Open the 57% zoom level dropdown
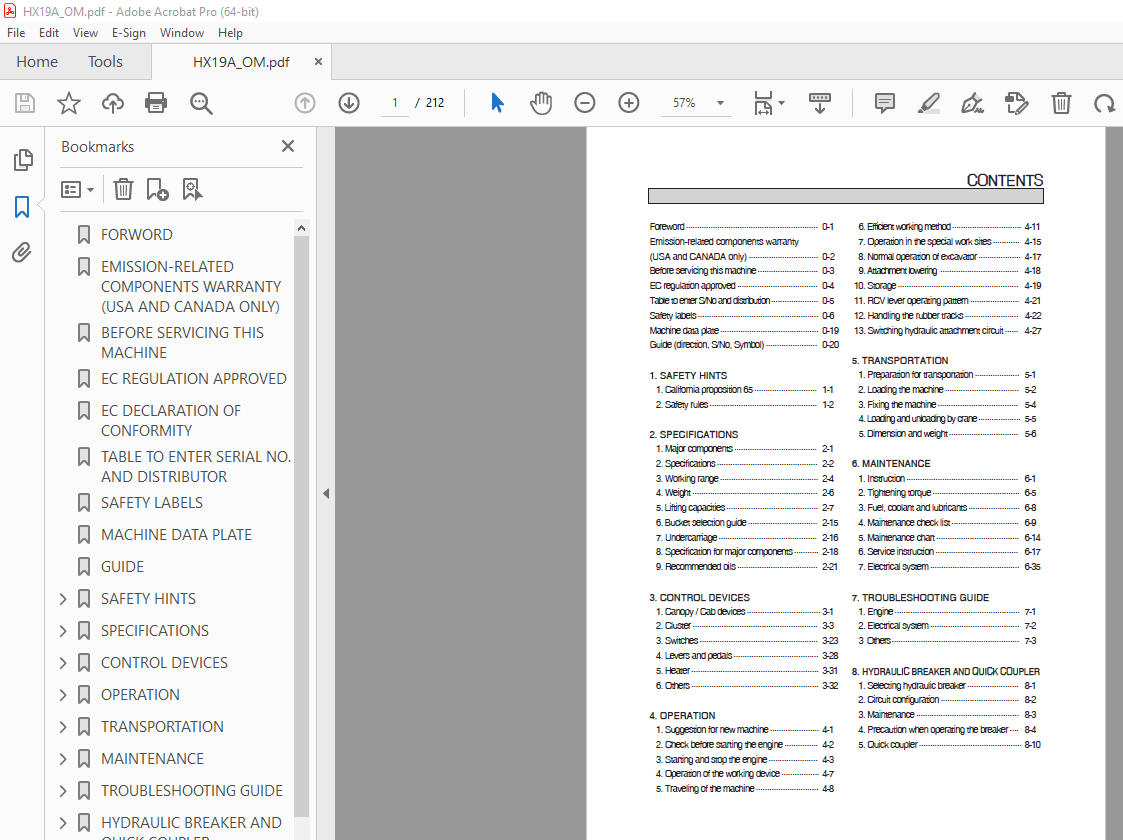Screen dimensions: 1123x840 click(719, 103)
